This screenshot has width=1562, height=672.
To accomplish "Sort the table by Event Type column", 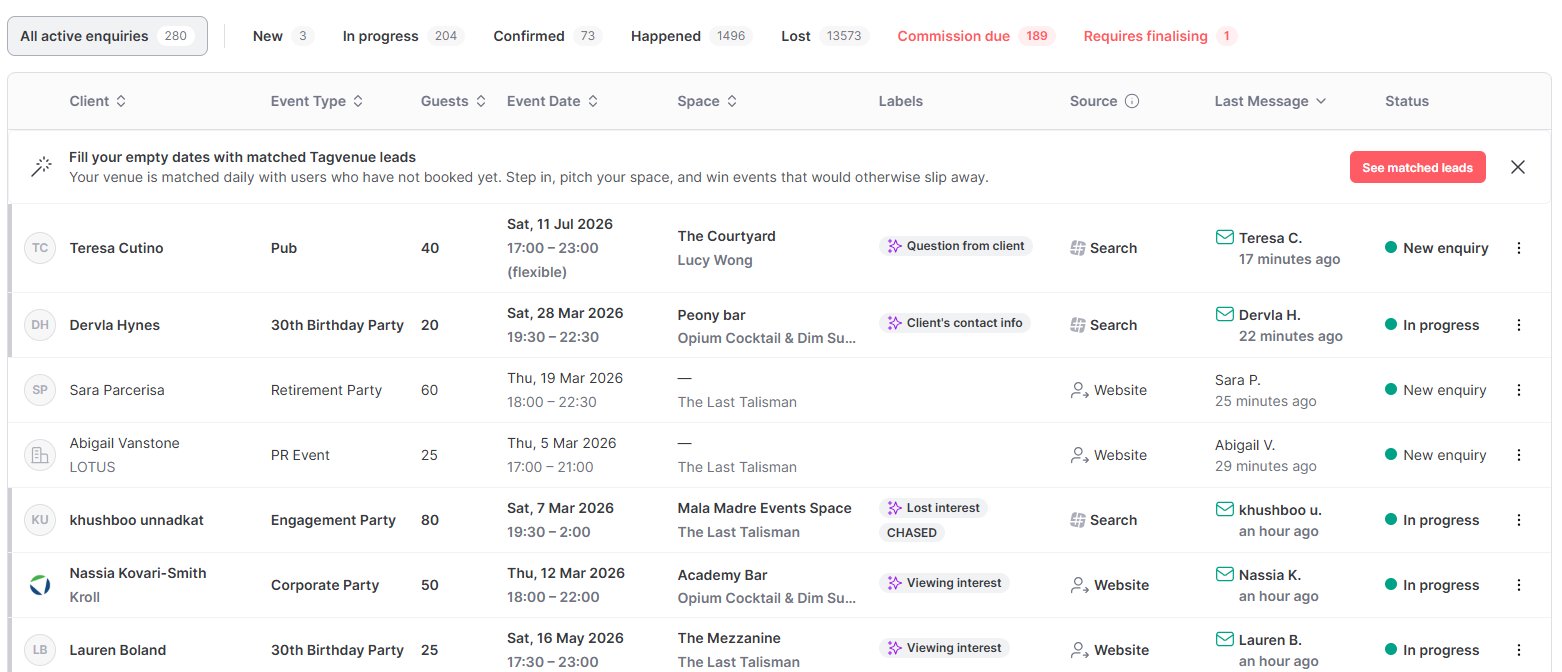I will [317, 101].
